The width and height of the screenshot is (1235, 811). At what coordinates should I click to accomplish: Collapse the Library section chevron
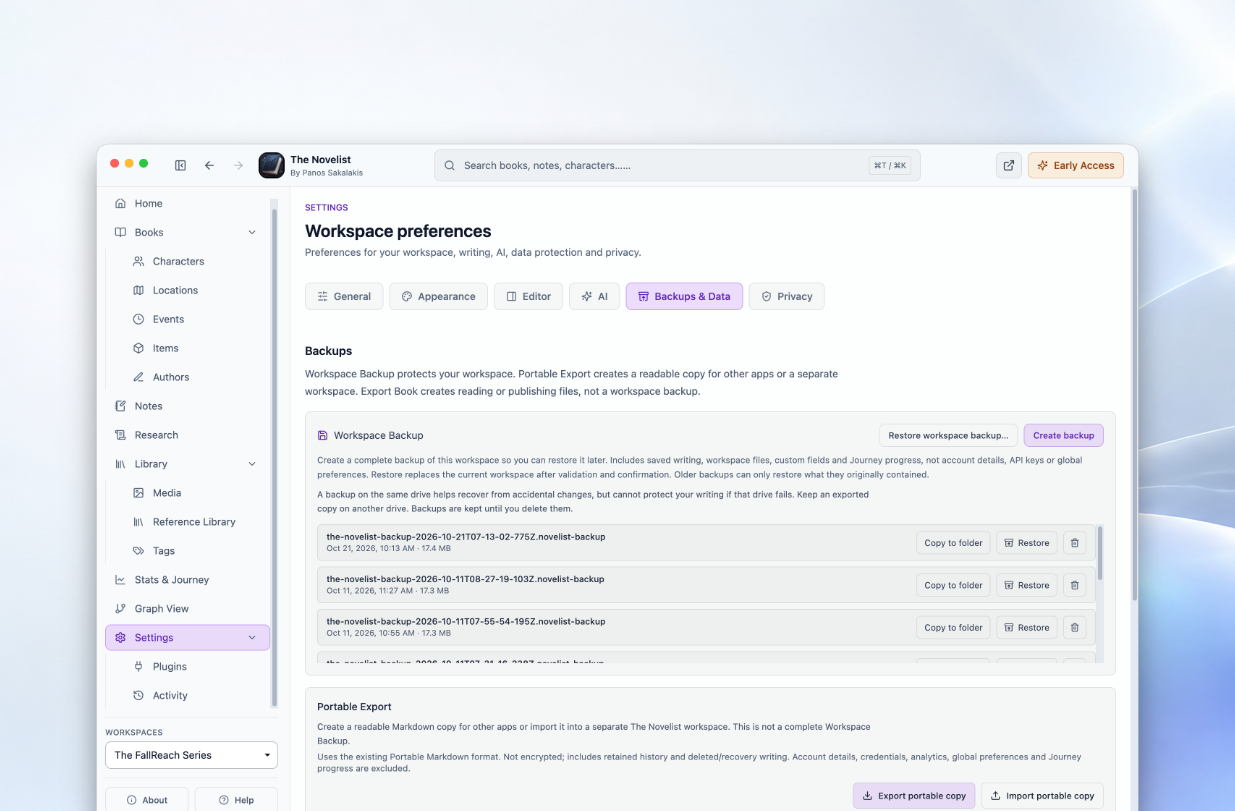point(252,464)
